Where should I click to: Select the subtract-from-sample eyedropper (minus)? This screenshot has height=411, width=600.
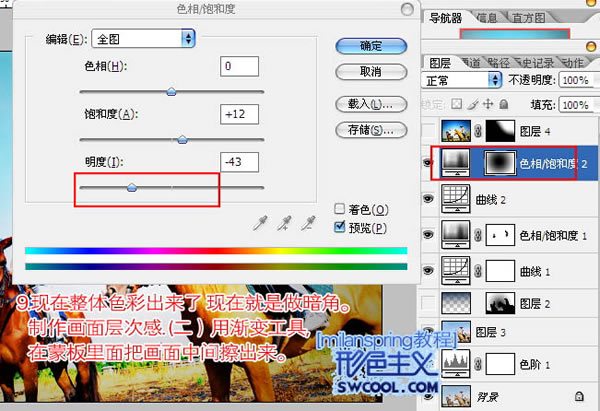pyautogui.click(x=308, y=224)
